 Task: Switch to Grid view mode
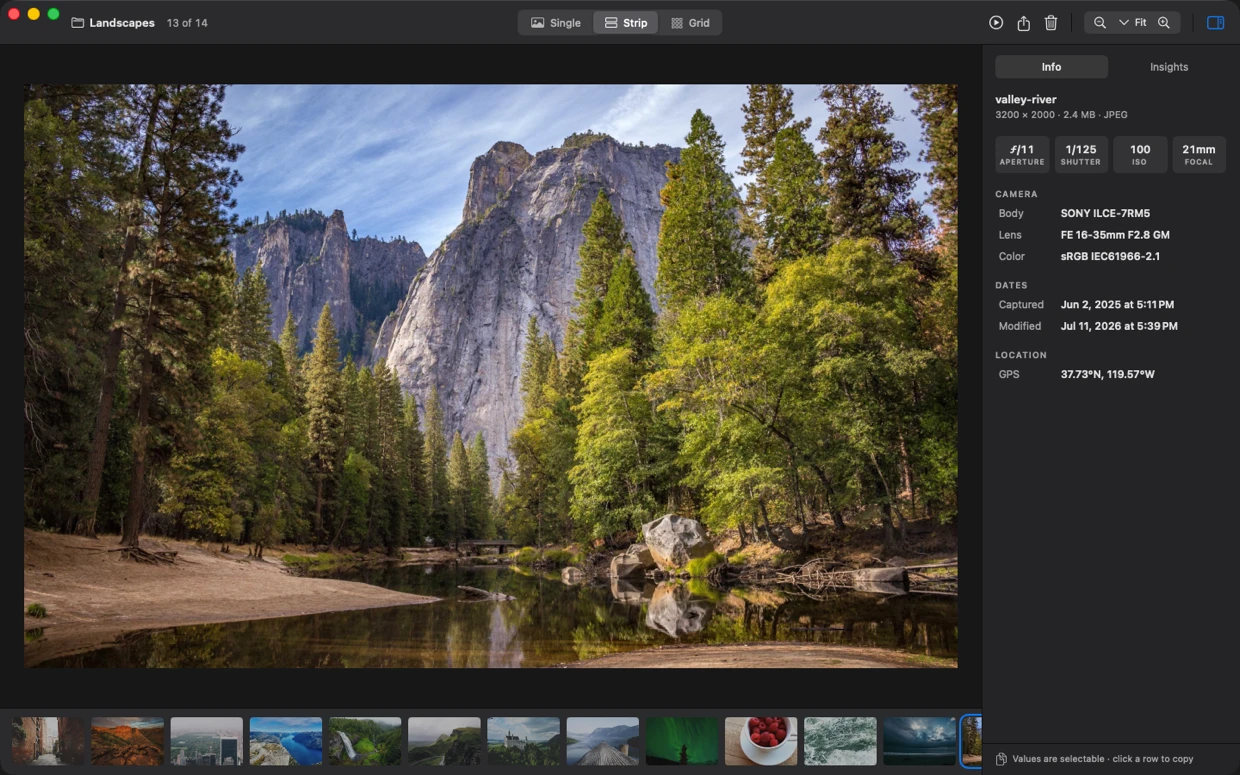point(690,23)
